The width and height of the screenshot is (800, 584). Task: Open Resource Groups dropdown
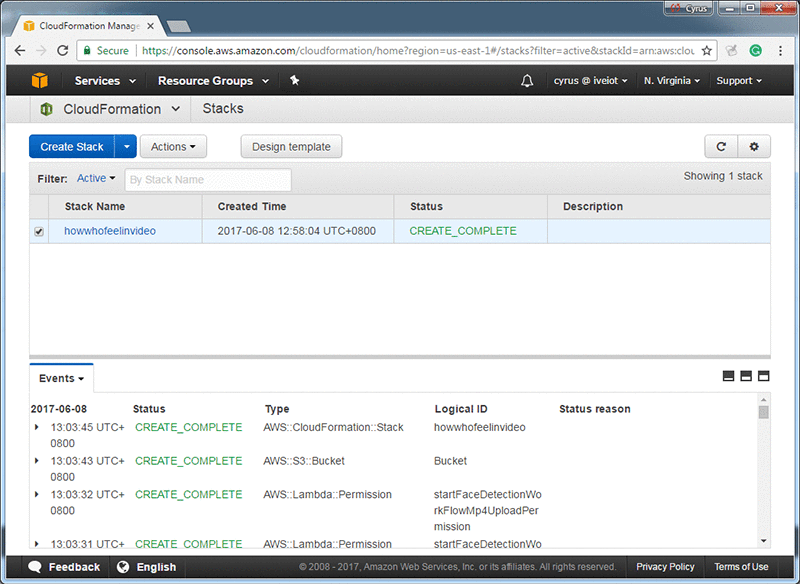click(x=213, y=81)
